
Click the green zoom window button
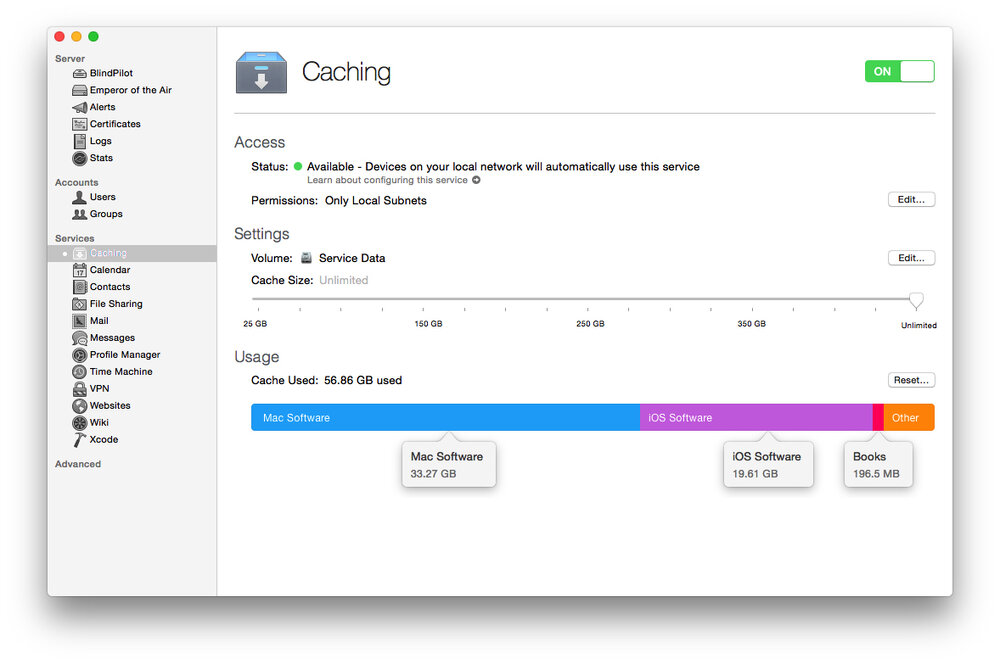[x=93, y=36]
